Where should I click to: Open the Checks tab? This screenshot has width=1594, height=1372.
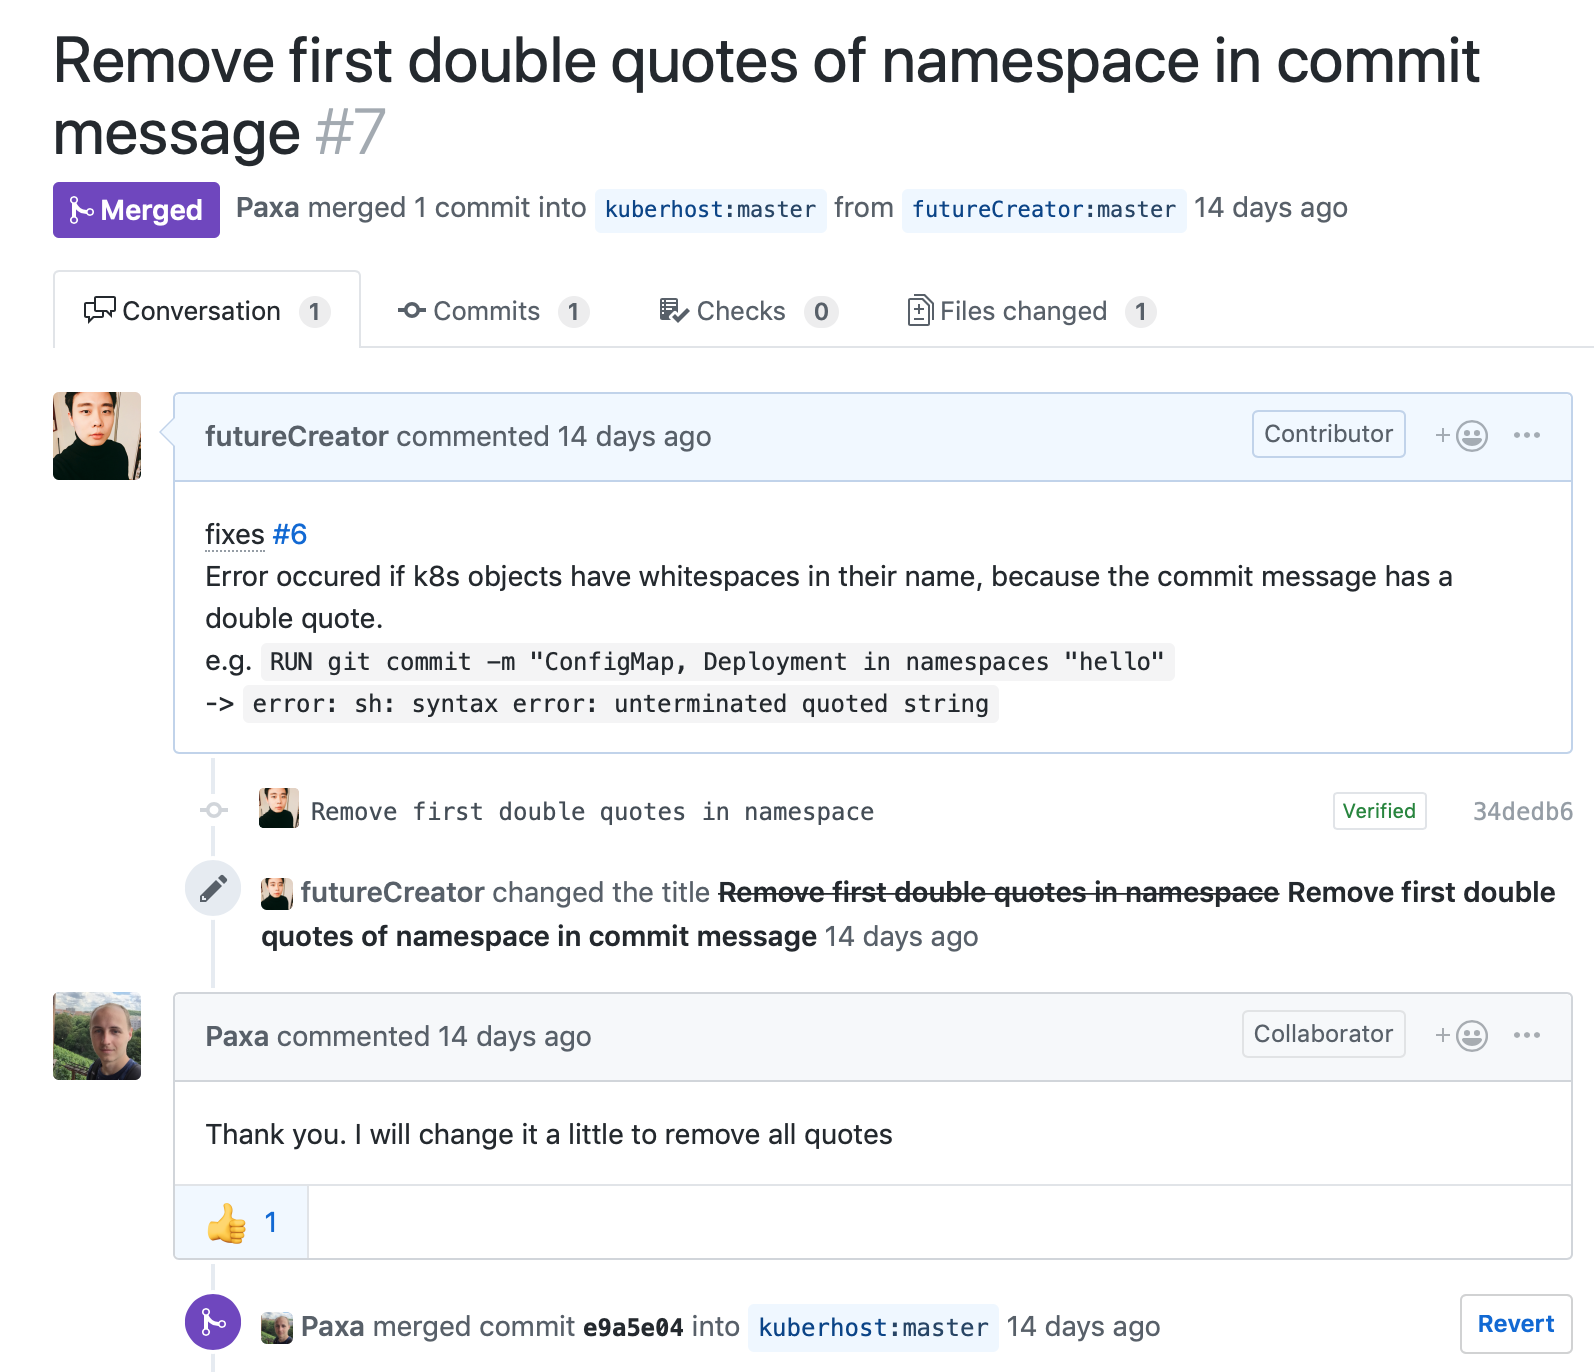(747, 312)
